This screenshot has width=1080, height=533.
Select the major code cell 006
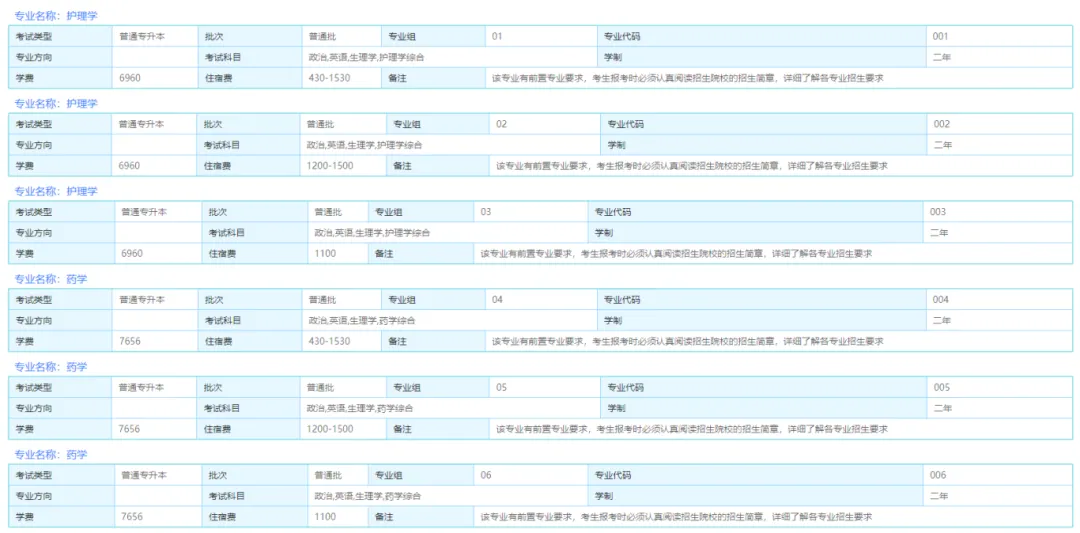[937, 475]
